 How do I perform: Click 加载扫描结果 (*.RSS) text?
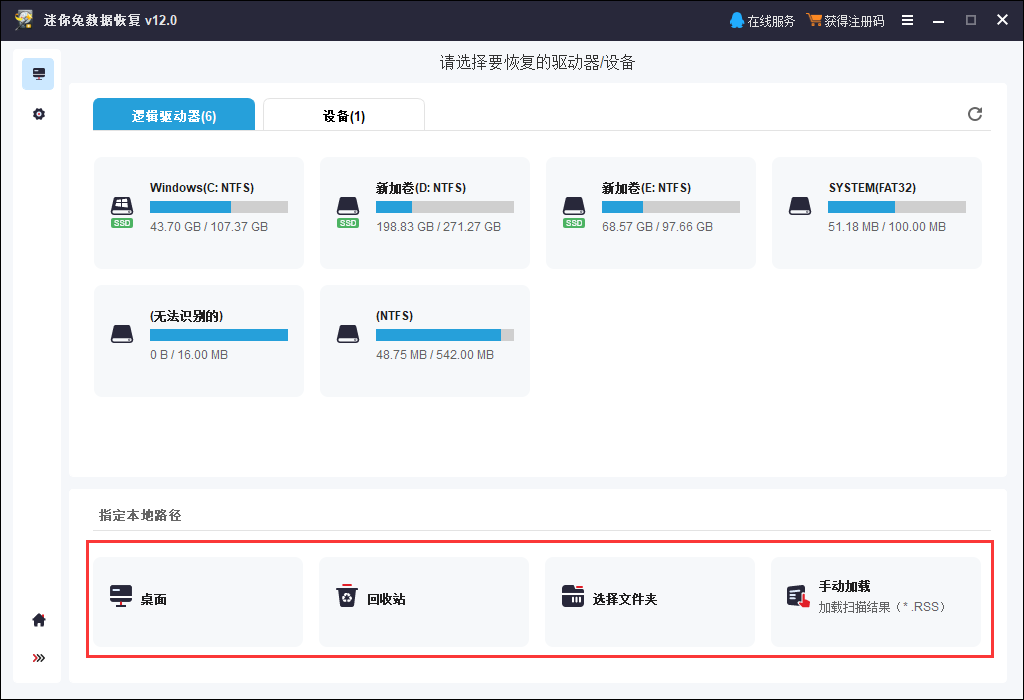point(882,607)
